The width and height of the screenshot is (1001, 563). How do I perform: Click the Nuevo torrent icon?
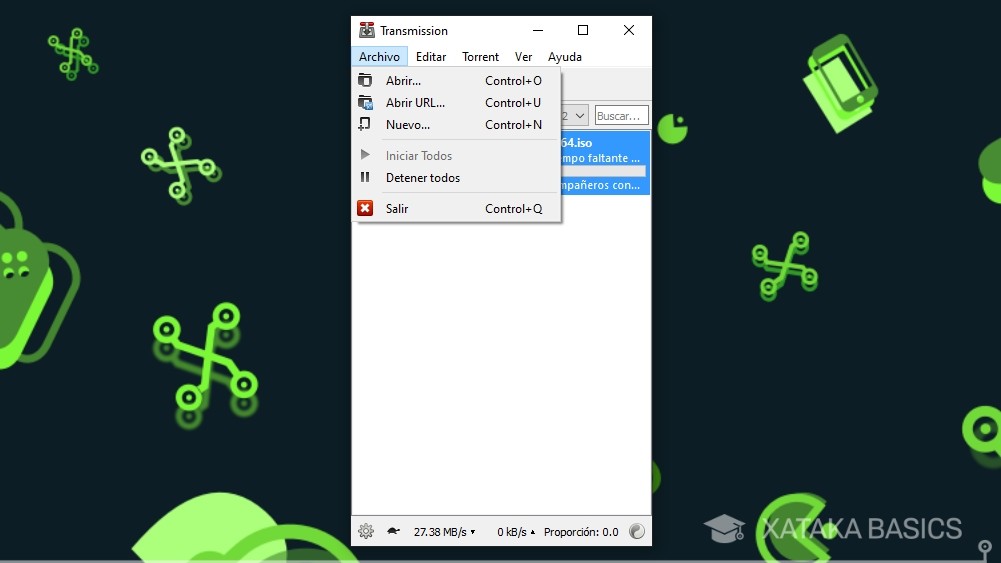(365, 125)
